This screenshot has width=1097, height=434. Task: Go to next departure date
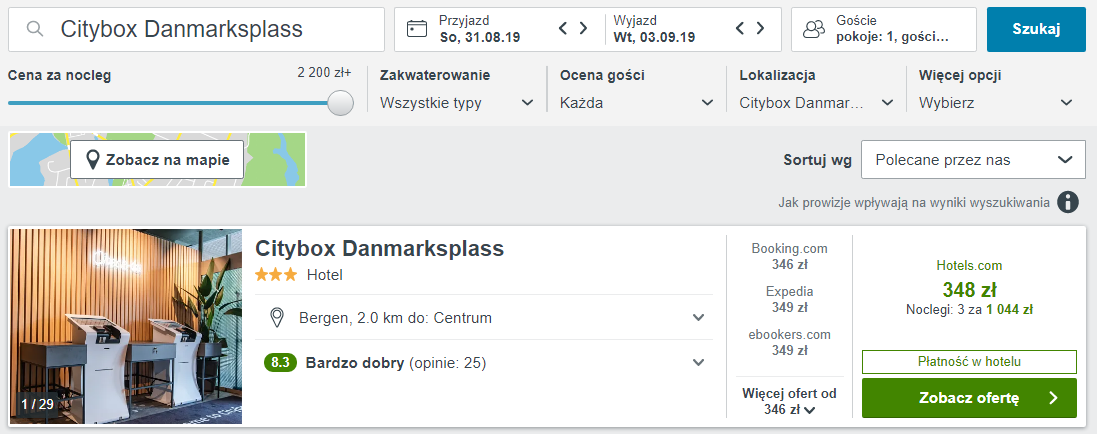[x=761, y=29]
